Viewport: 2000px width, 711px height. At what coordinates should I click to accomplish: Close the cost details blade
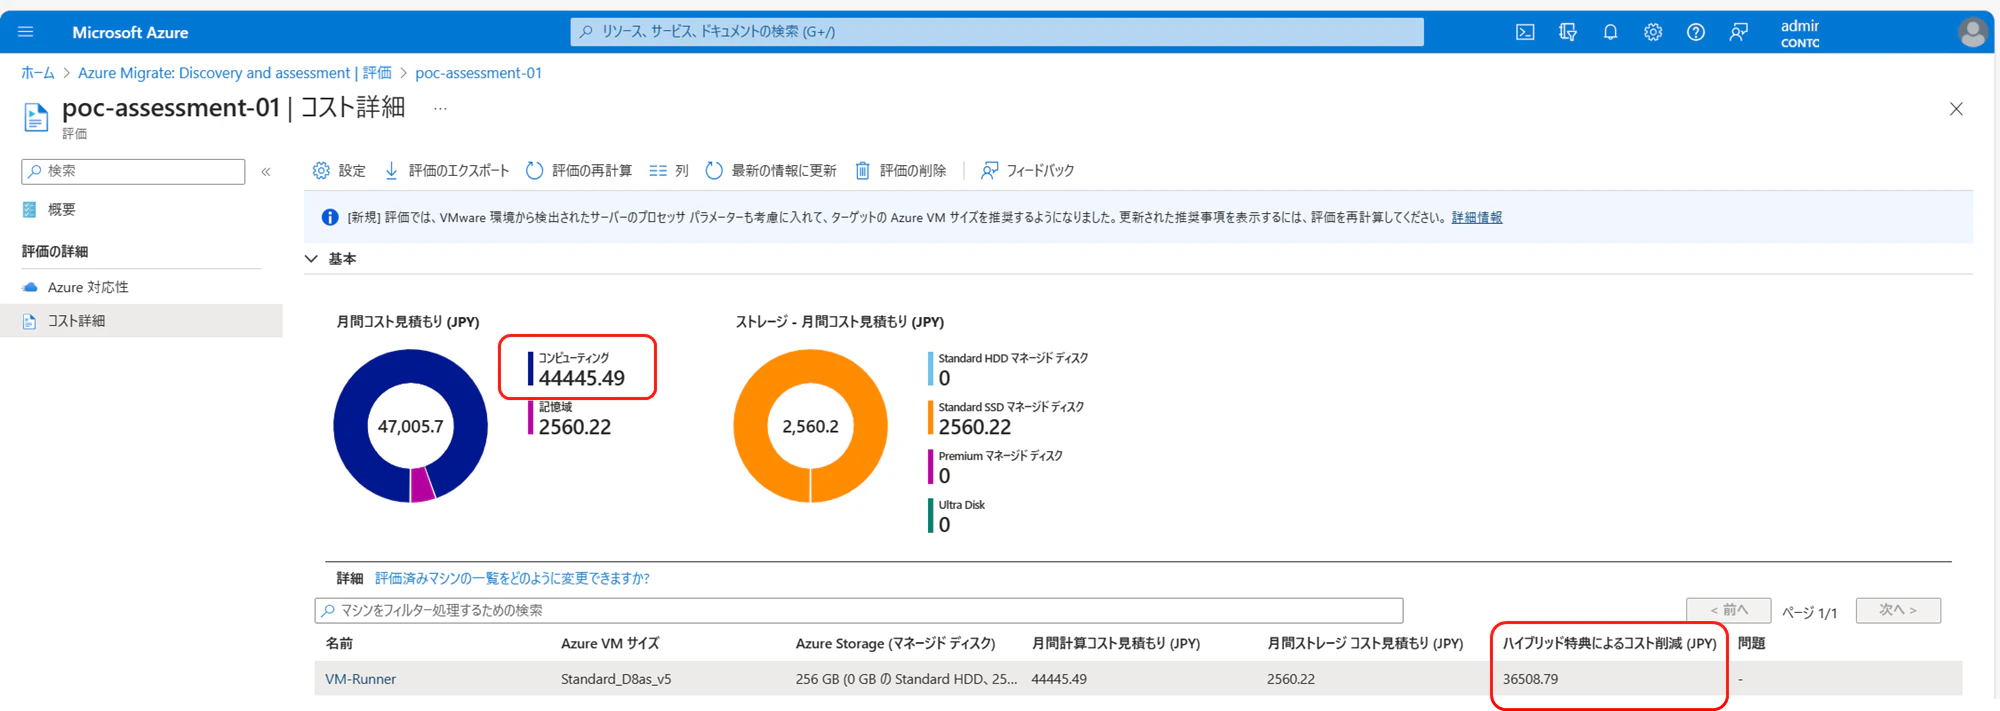(1956, 109)
